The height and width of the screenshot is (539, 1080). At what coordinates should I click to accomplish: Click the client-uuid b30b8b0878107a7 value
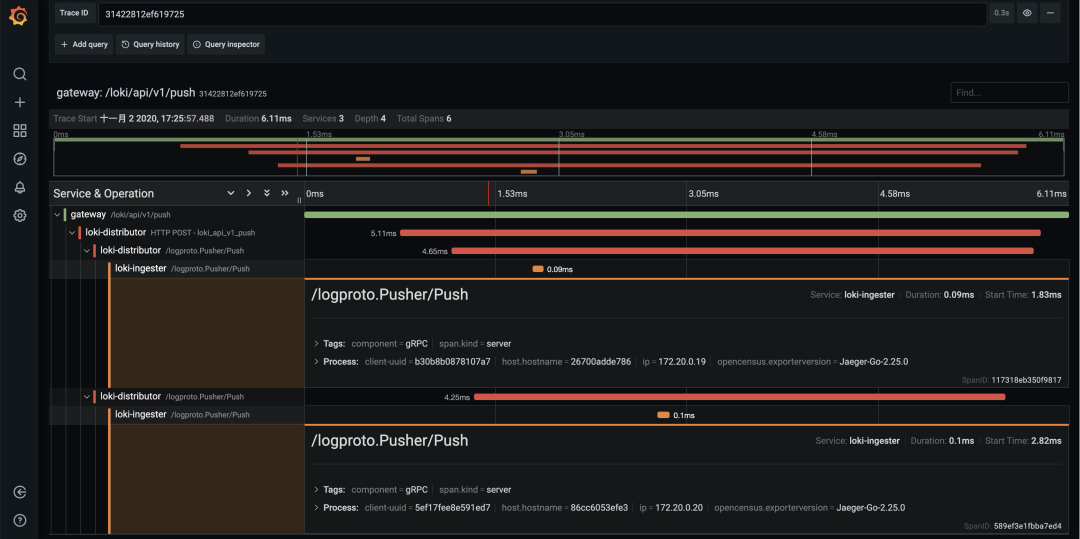point(453,361)
